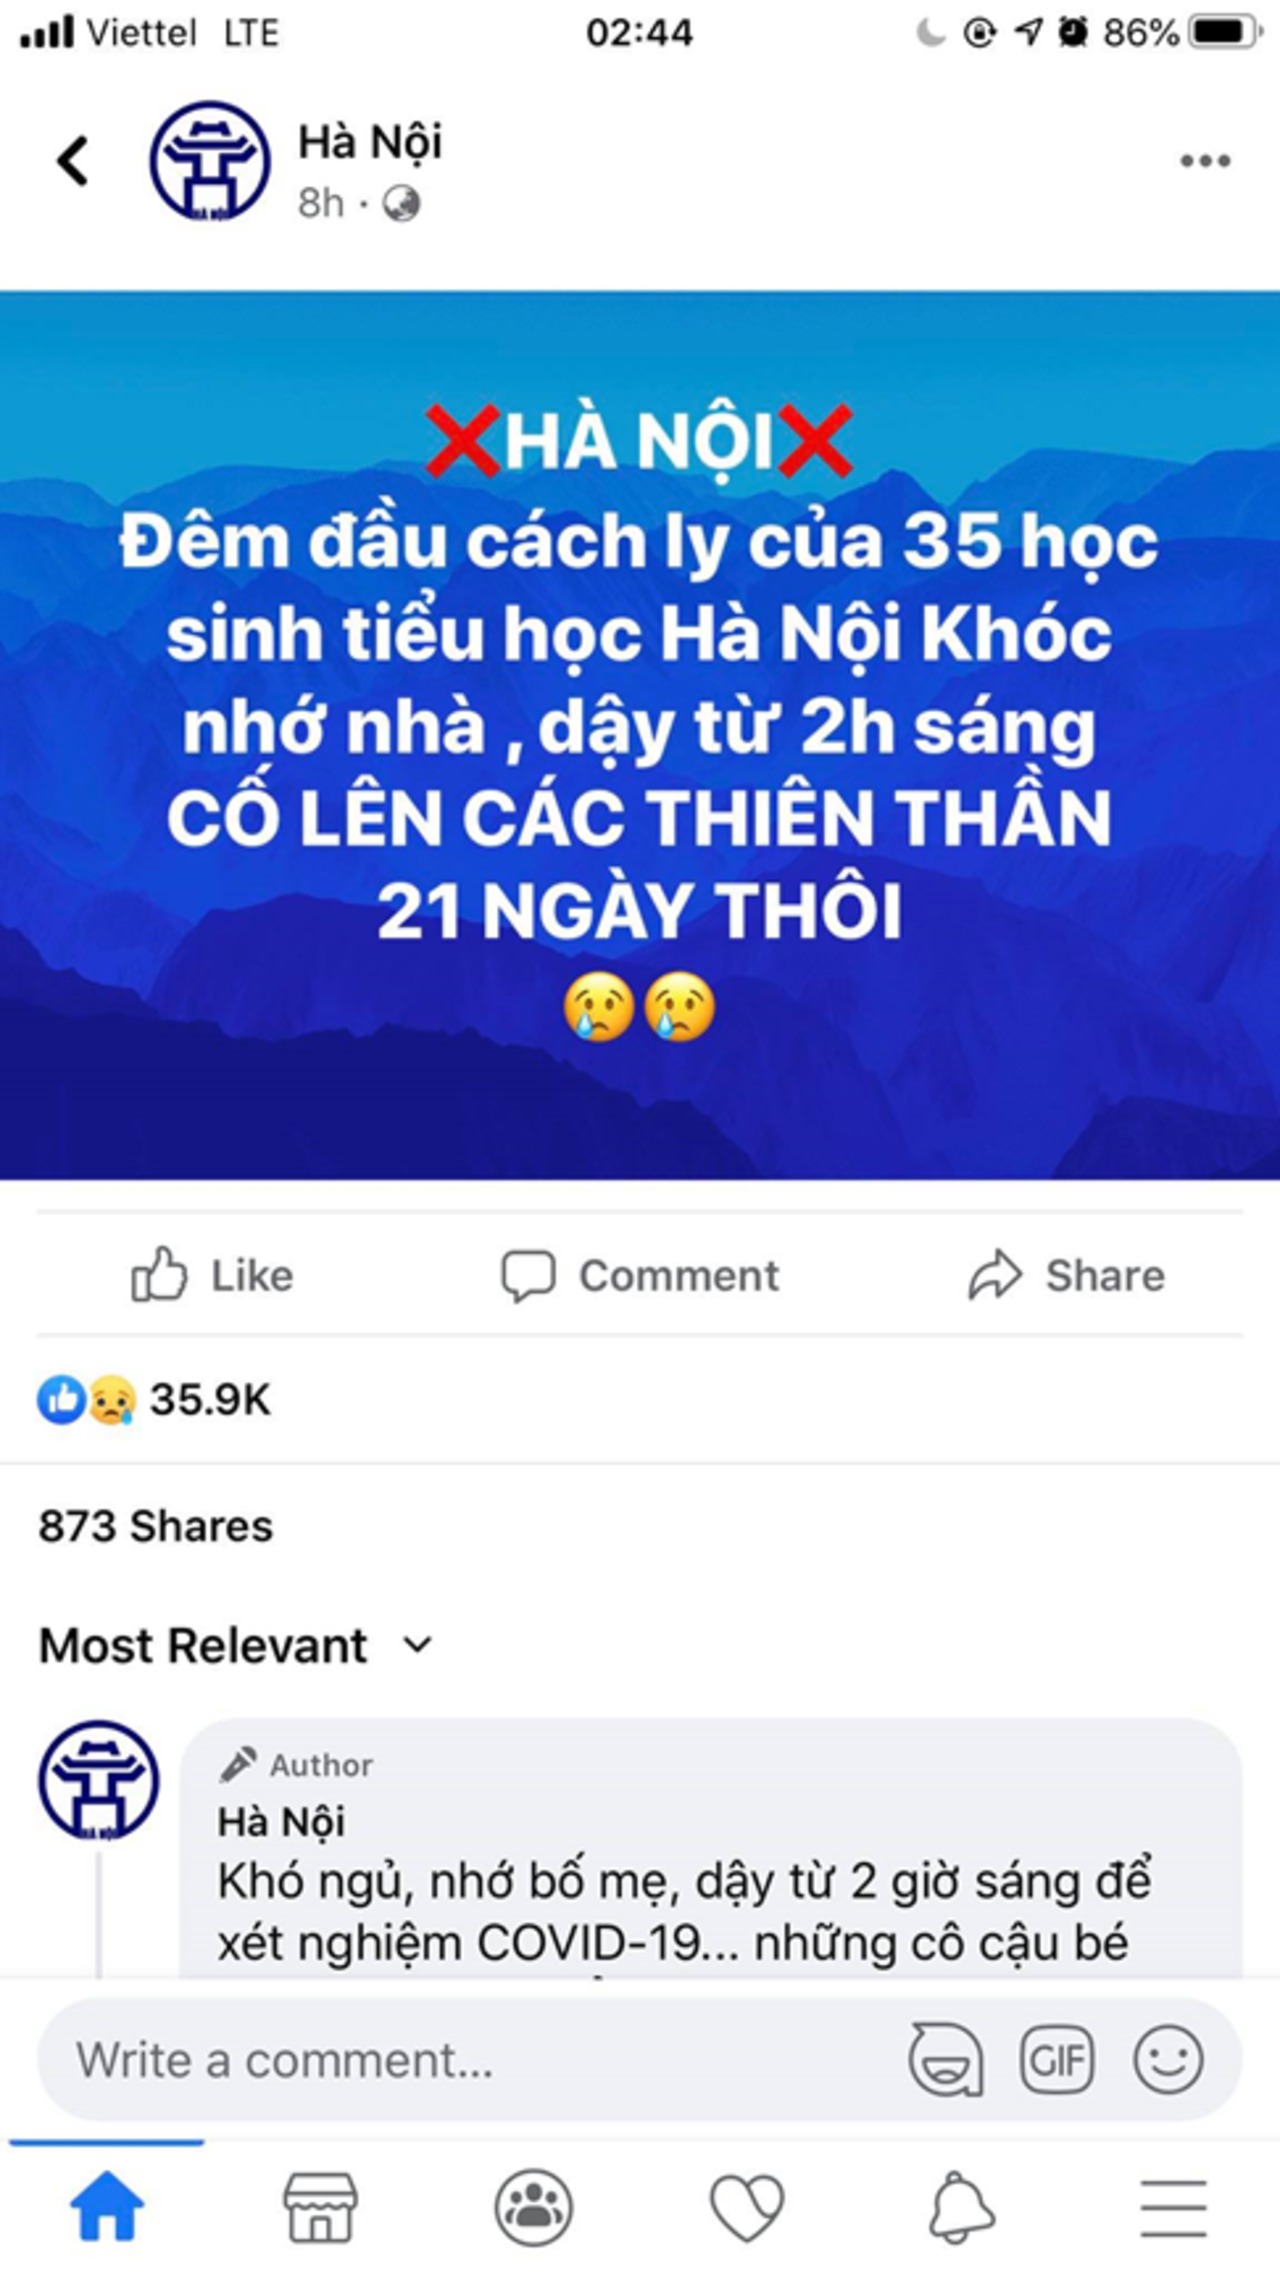This screenshot has width=1280, height=2276.
Task: View the 35.9K reactions list
Action: click(154, 1399)
